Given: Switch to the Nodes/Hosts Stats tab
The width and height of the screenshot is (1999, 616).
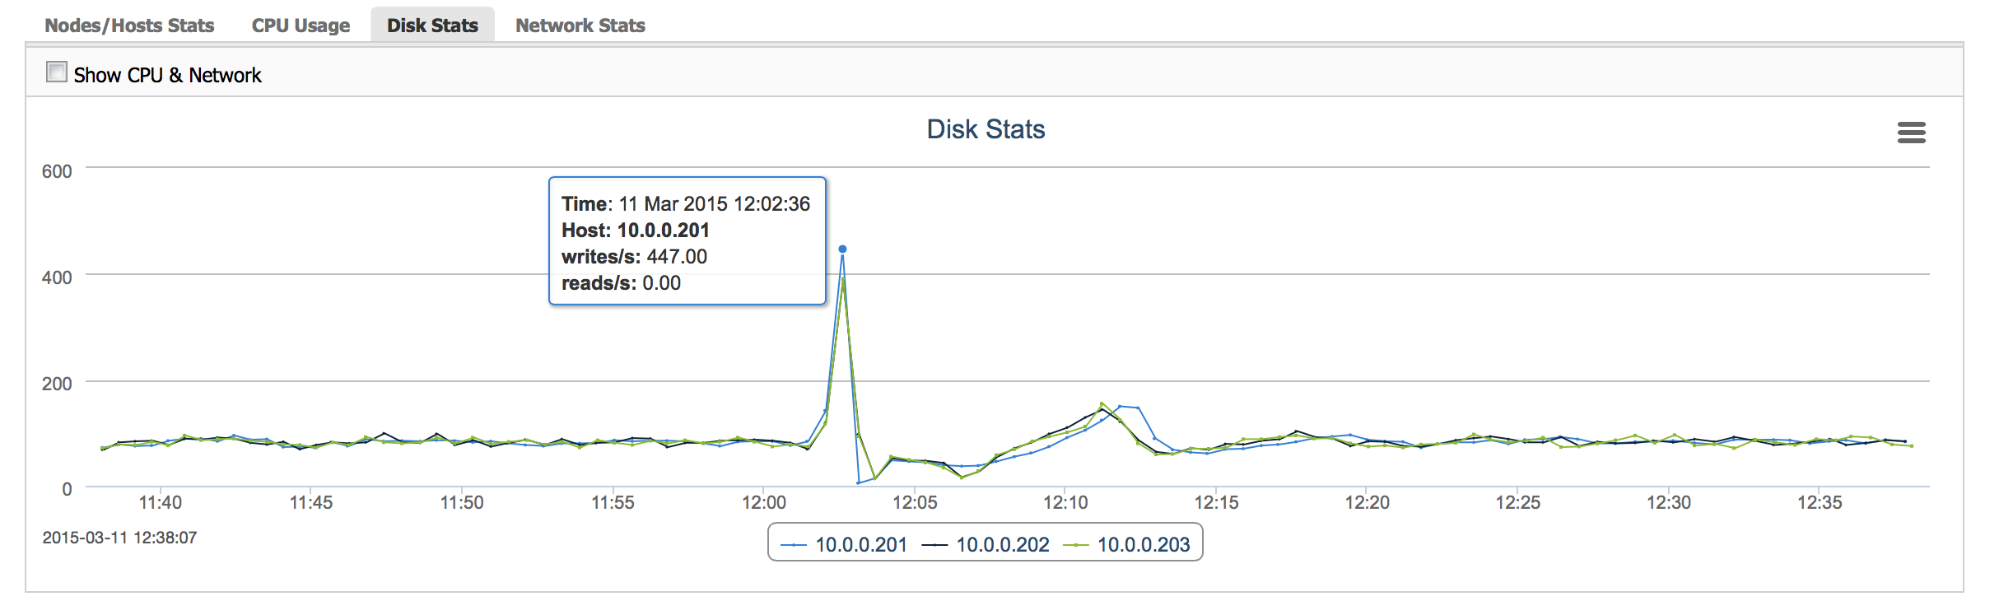Looking at the screenshot, I should (129, 25).
